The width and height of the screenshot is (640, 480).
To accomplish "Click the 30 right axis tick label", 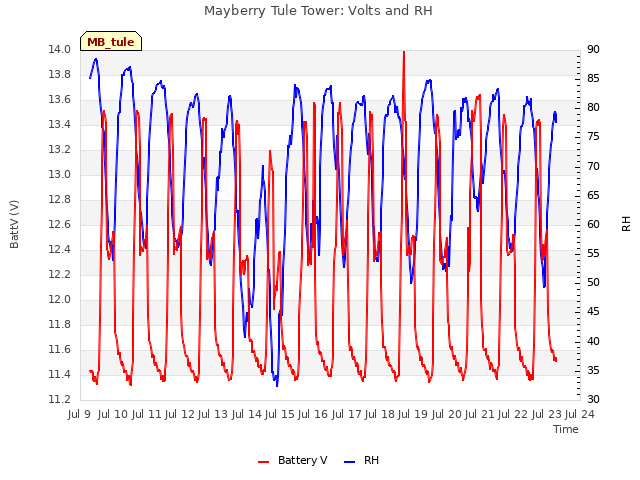I will 593,399.
